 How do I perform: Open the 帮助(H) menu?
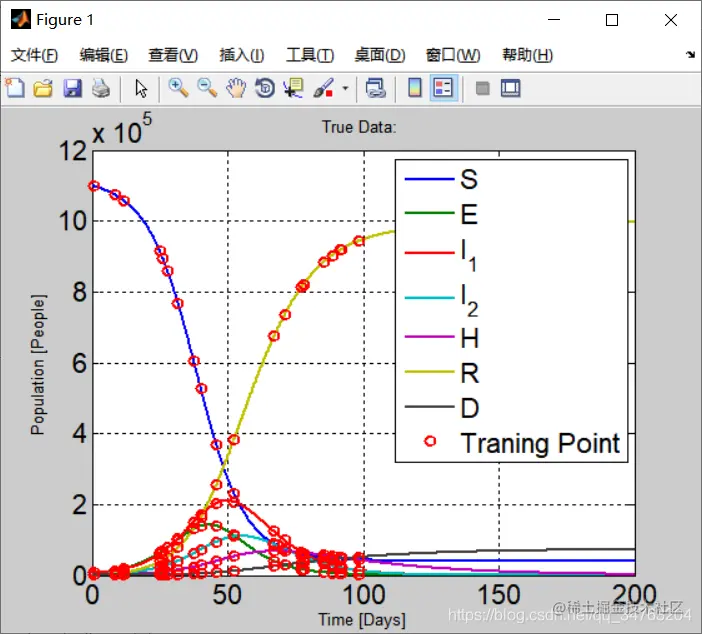click(x=527, y=55)
